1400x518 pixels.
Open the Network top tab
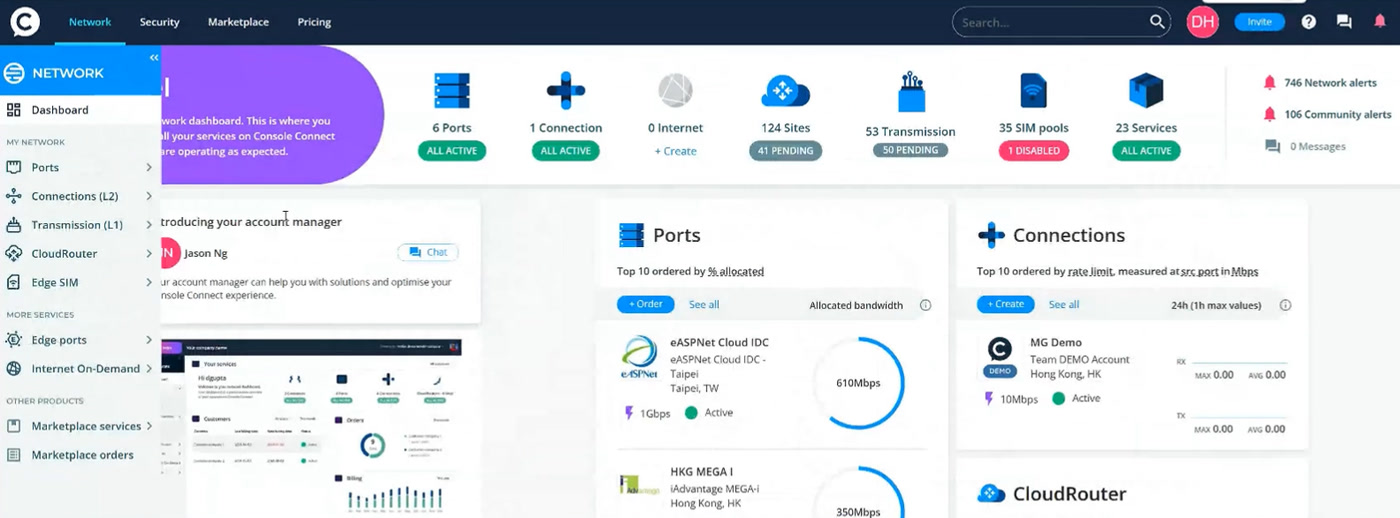coord(90,22)
